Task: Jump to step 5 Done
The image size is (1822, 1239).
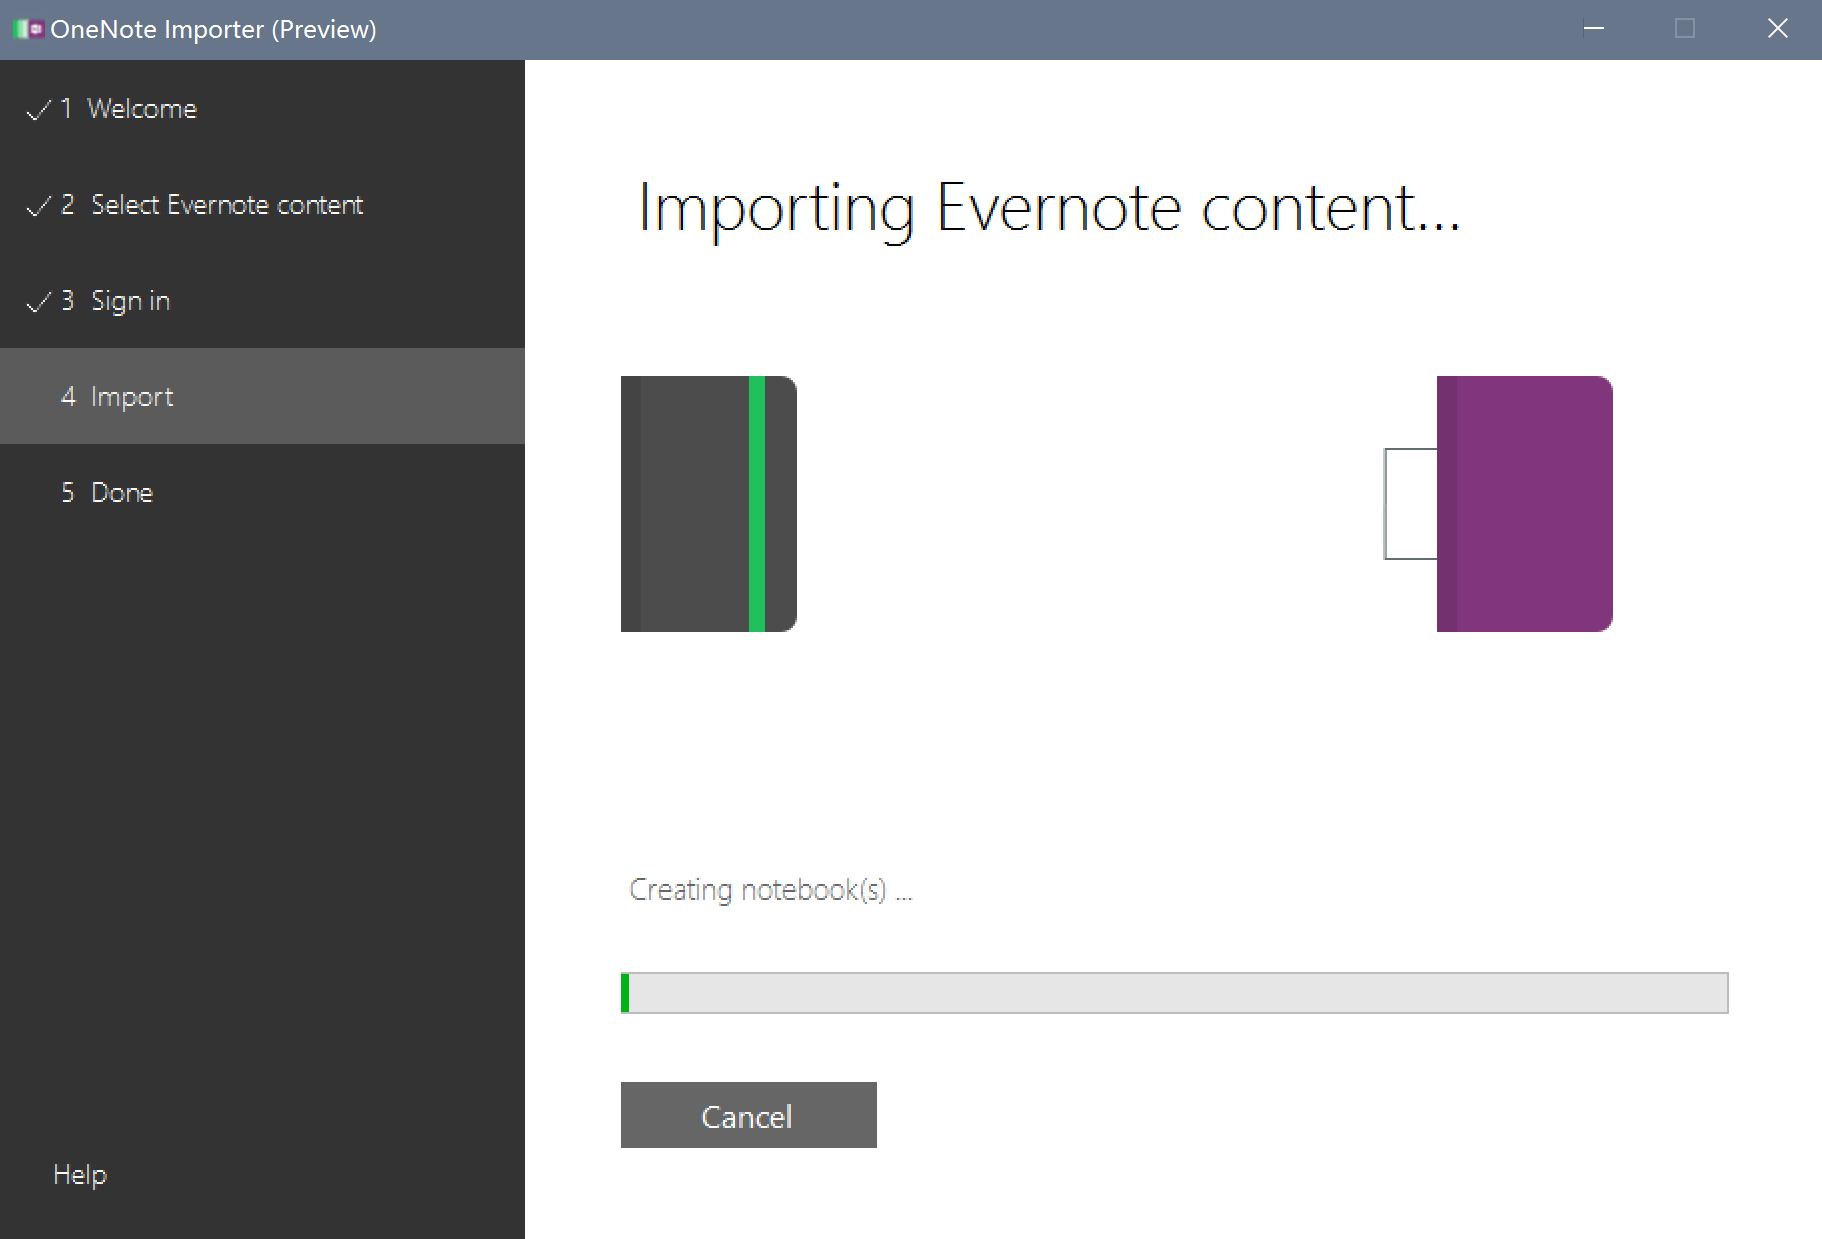Action: point(262,492)
